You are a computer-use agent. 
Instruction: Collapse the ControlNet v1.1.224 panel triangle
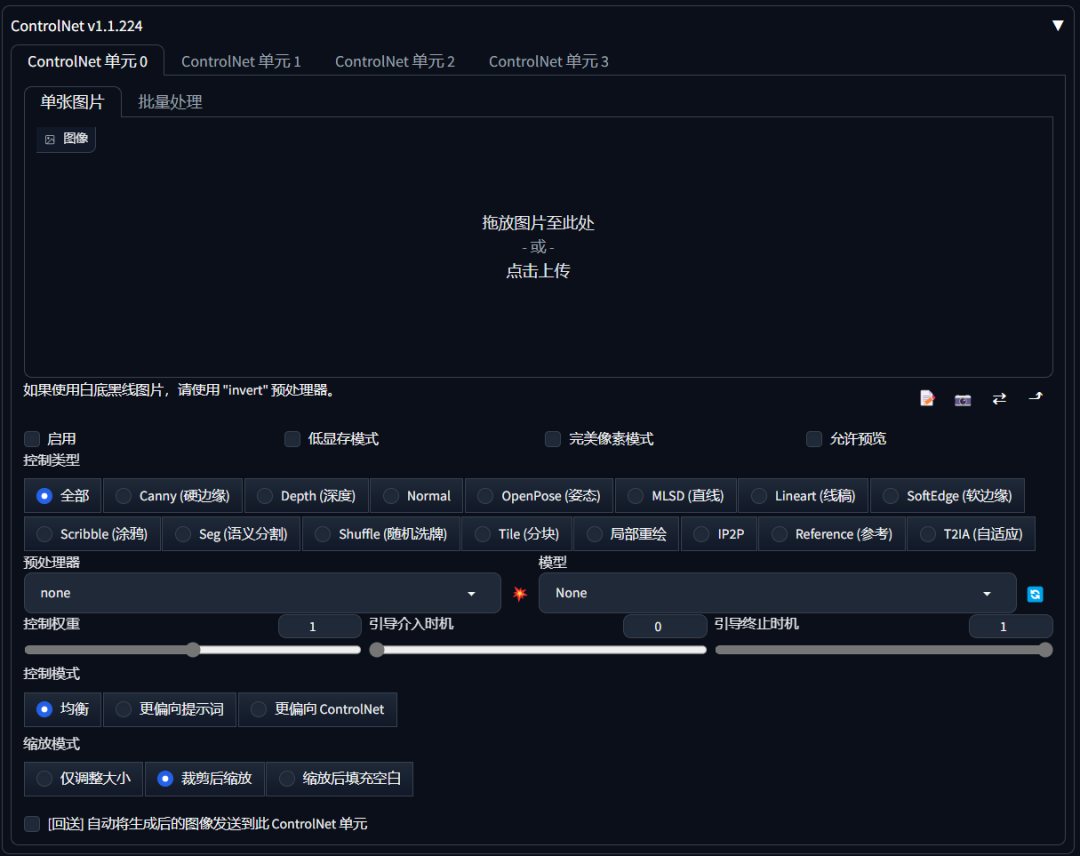point(1058,25)
